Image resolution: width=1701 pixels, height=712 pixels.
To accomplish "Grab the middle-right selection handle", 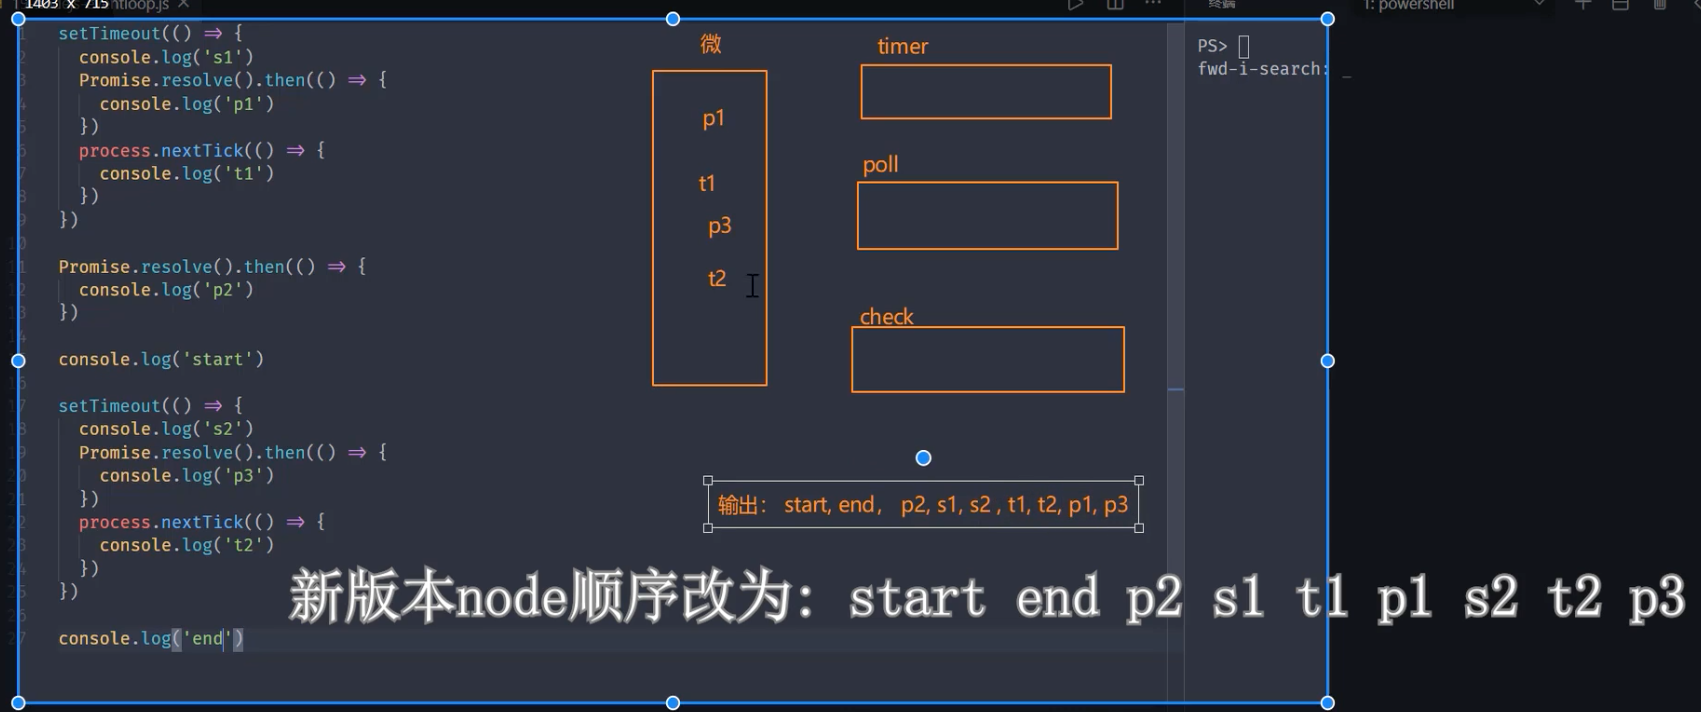I will coord(1327,361).
